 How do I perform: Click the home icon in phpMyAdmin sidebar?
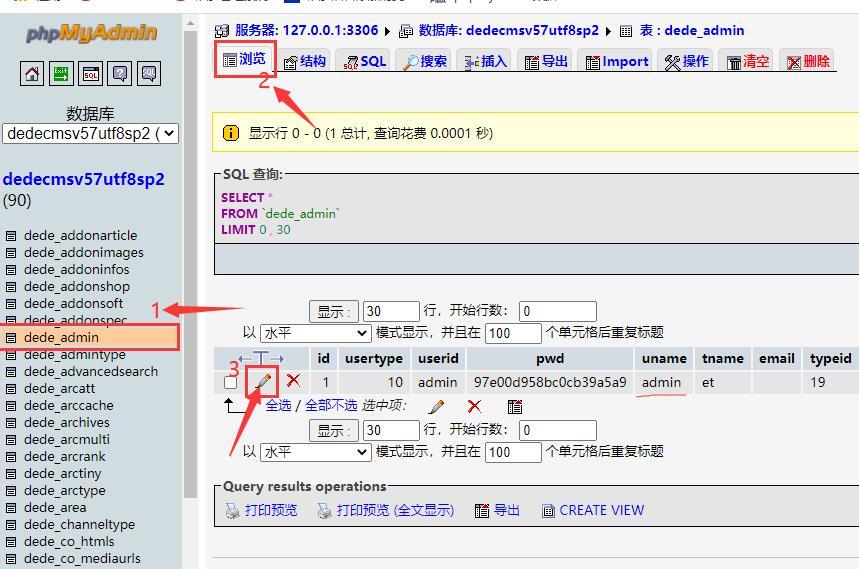pos(32,73)
